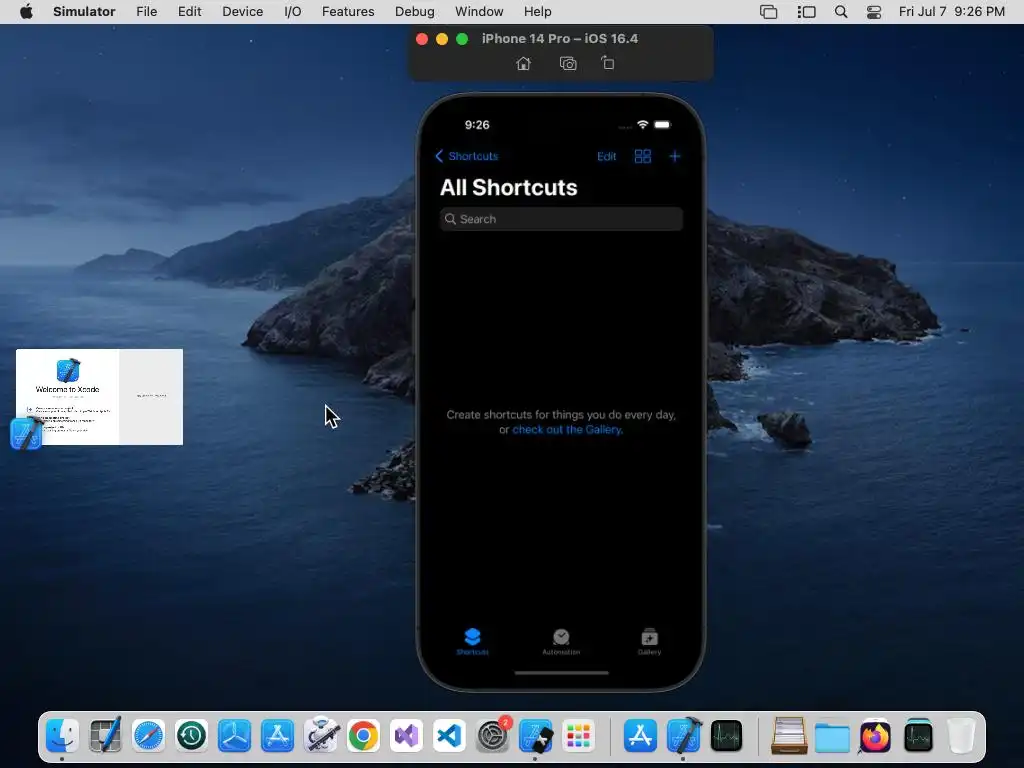Screen dimensions: 1024x768
Task: Open Time Machine from the Dock
Action: point(191,736)
